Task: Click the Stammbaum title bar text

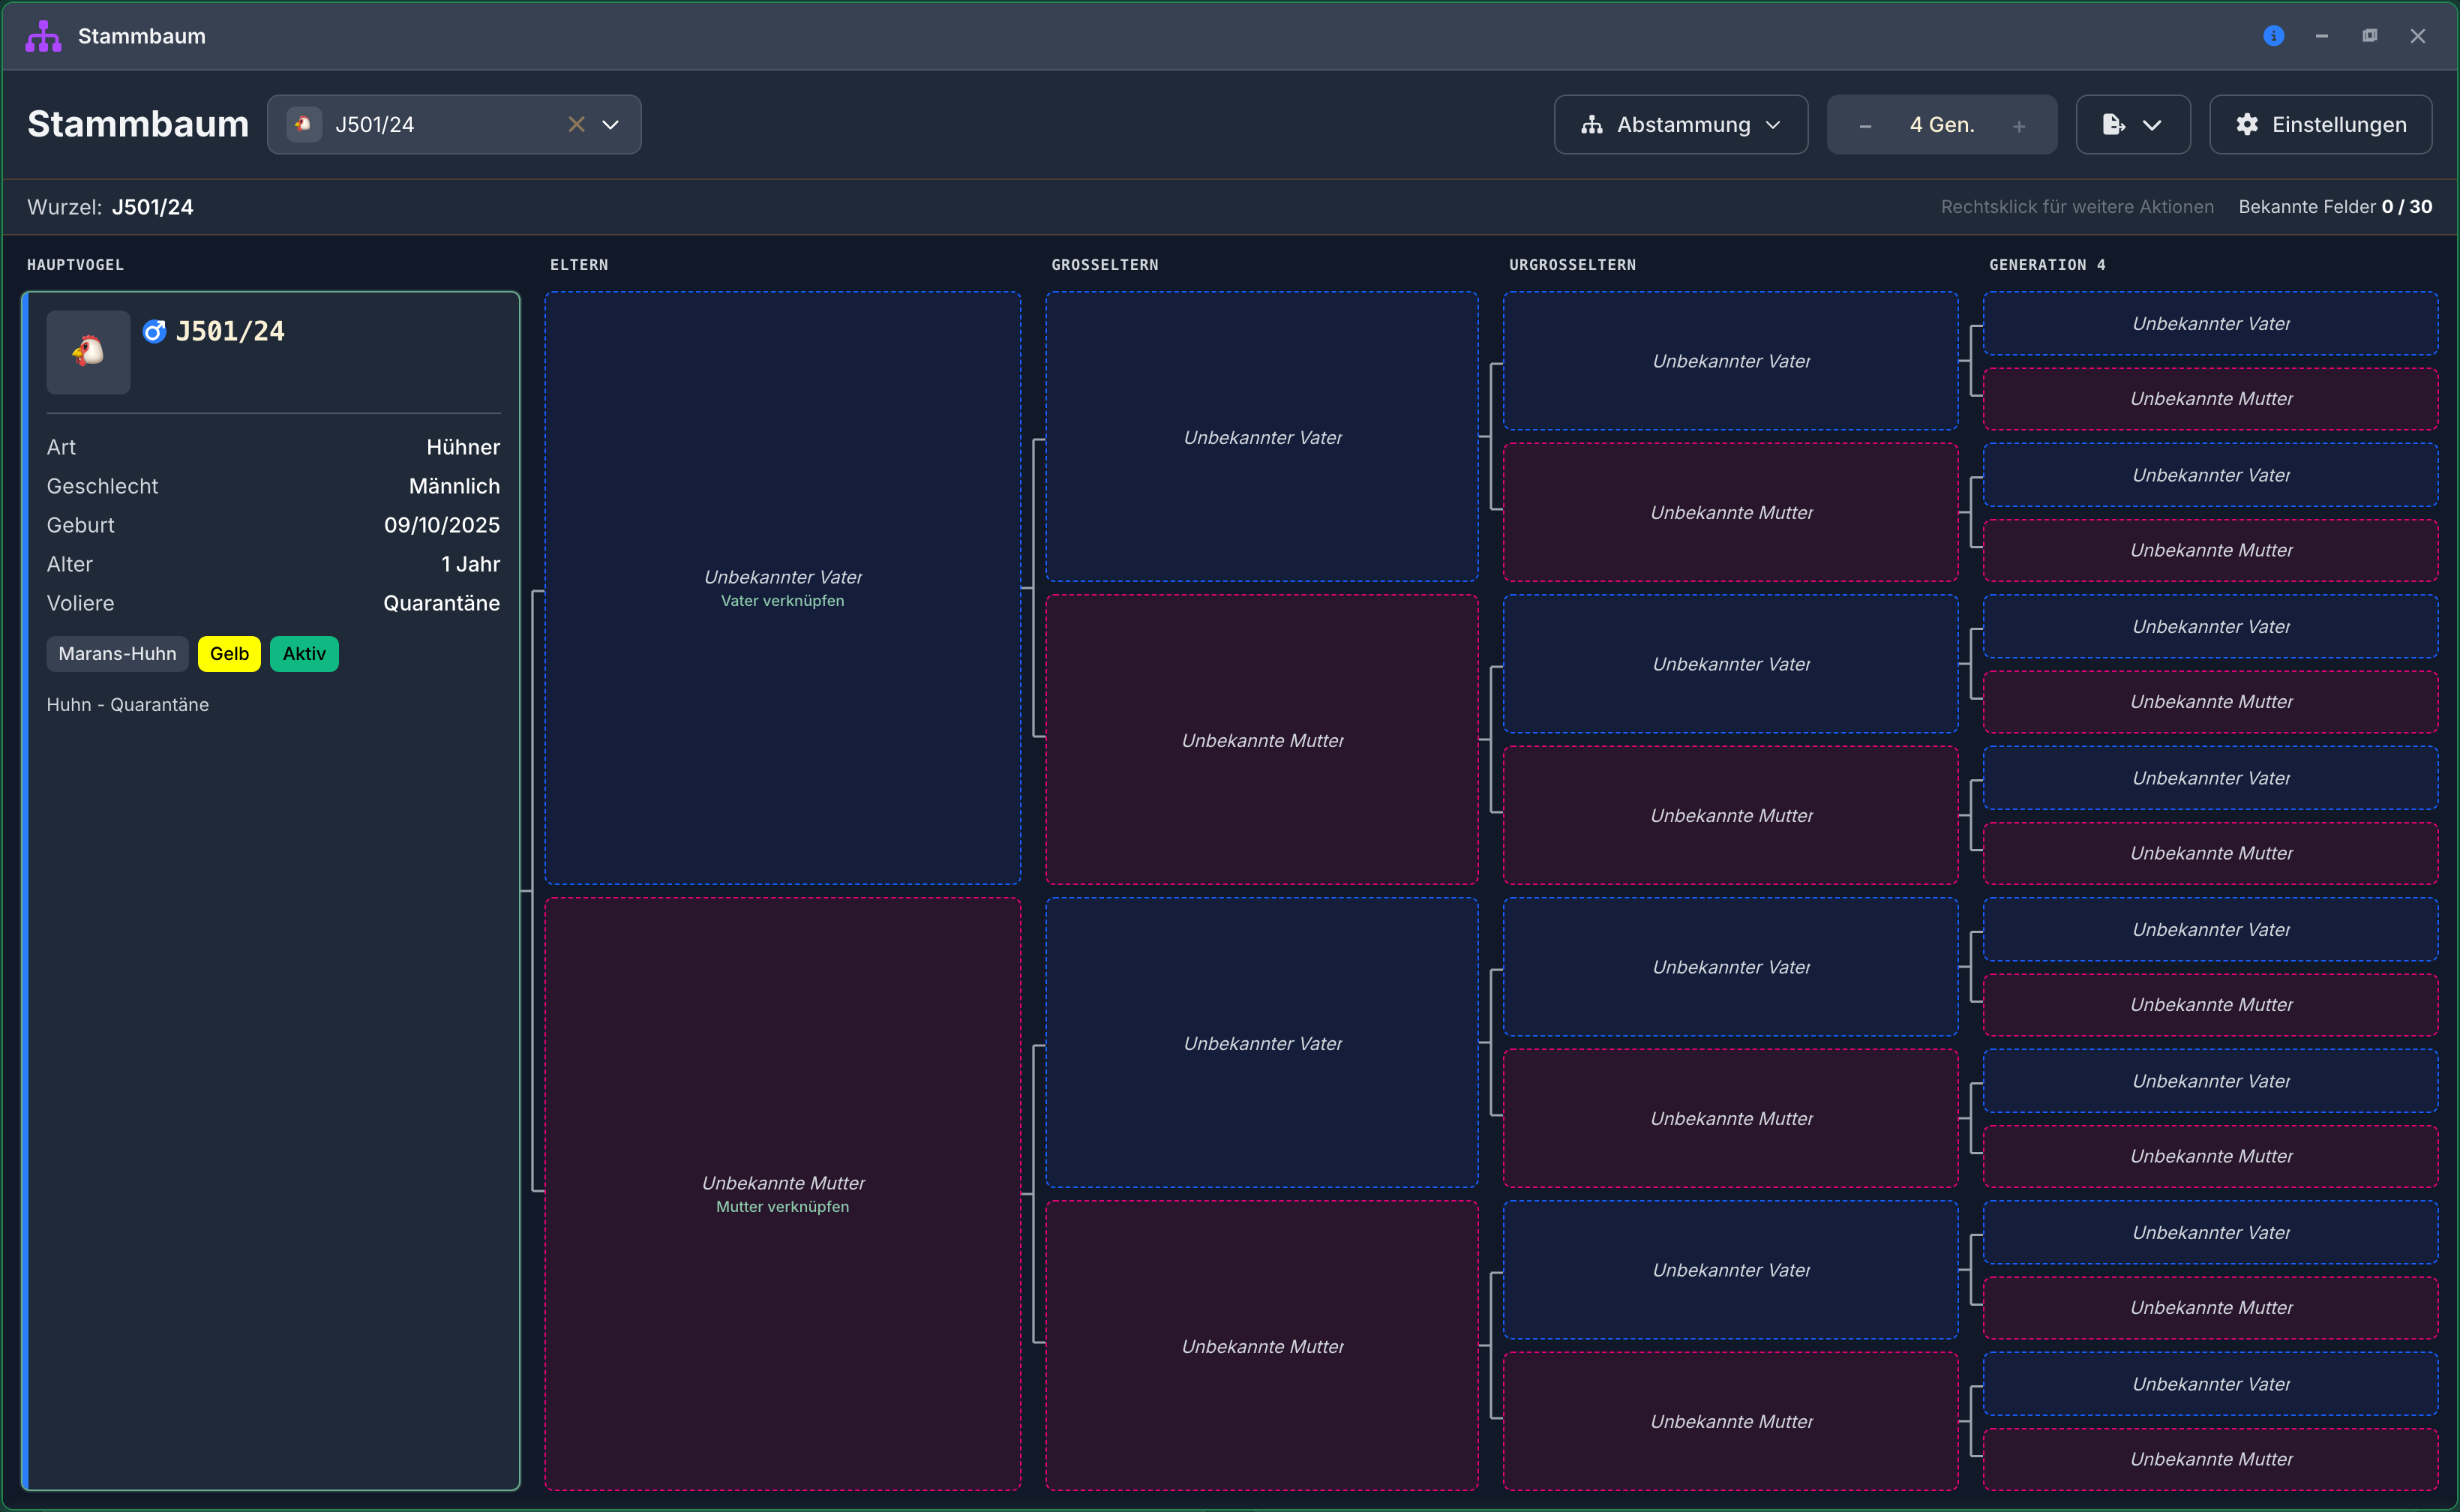Action: (141, 36)
